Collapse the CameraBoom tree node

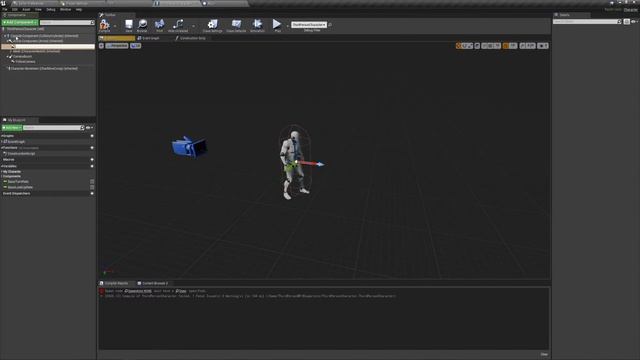[x=8, y=56]
